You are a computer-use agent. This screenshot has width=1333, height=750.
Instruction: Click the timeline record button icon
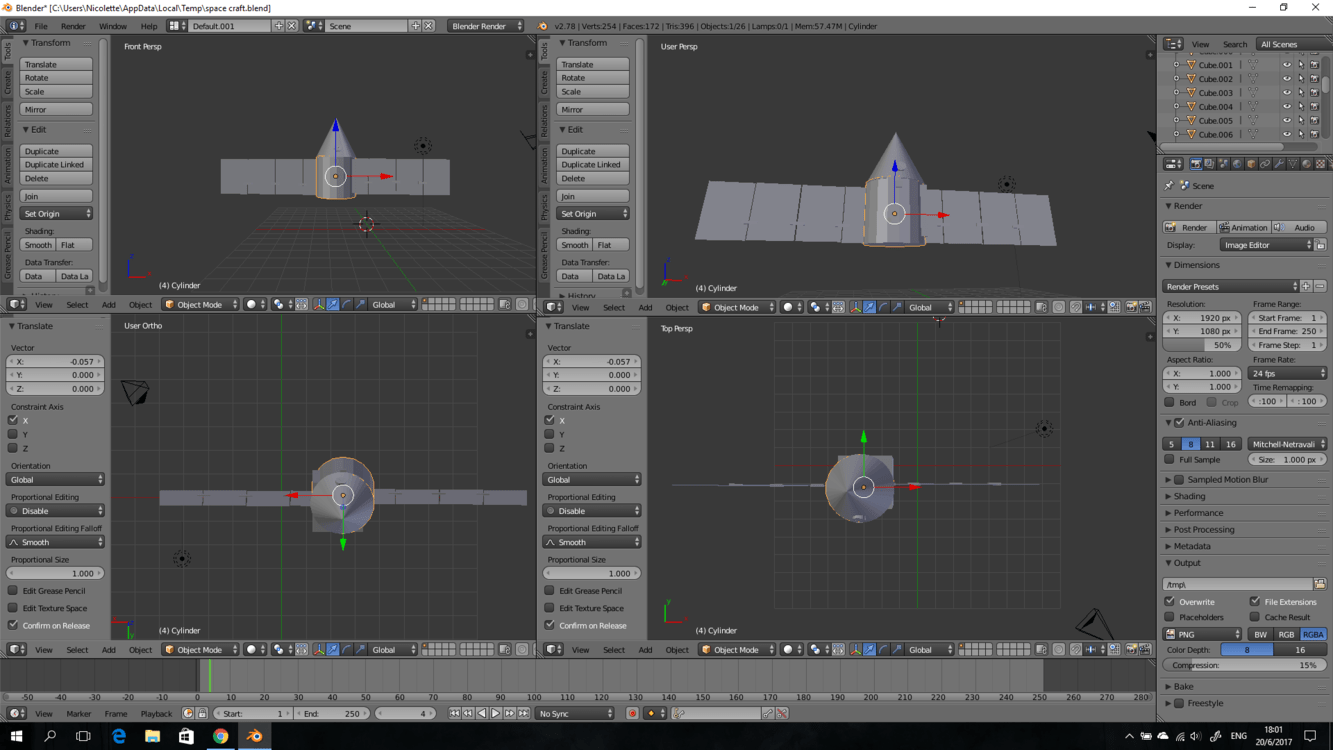(632, 714)
